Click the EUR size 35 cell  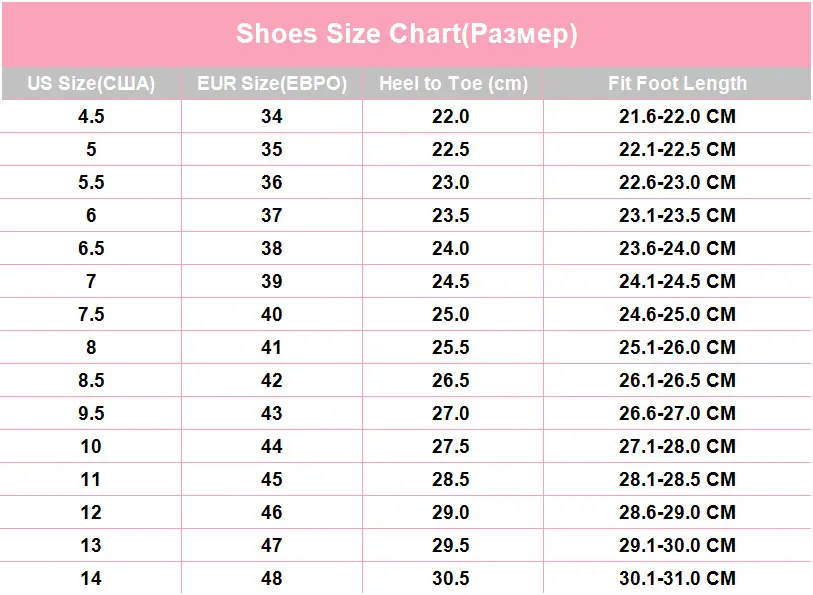coord(272,149)
